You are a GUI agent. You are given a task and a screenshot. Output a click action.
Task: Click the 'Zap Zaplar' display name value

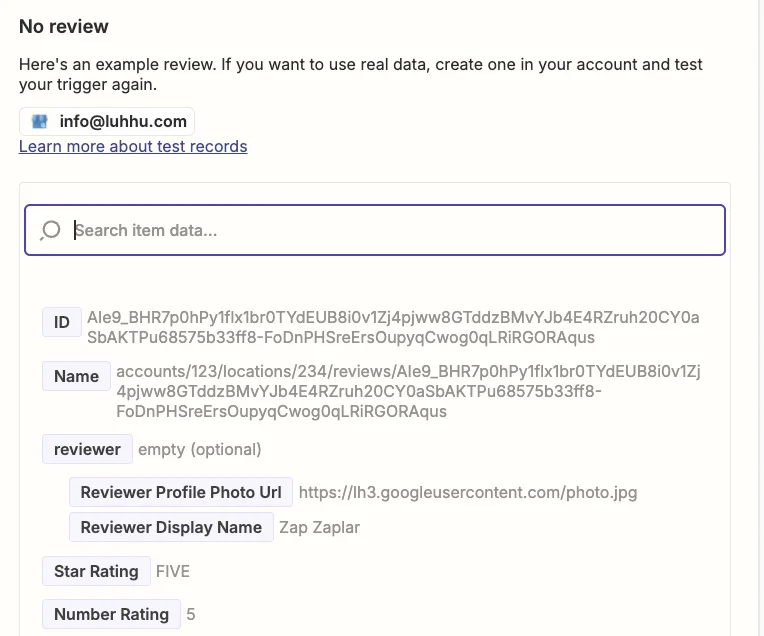point(320,527)
